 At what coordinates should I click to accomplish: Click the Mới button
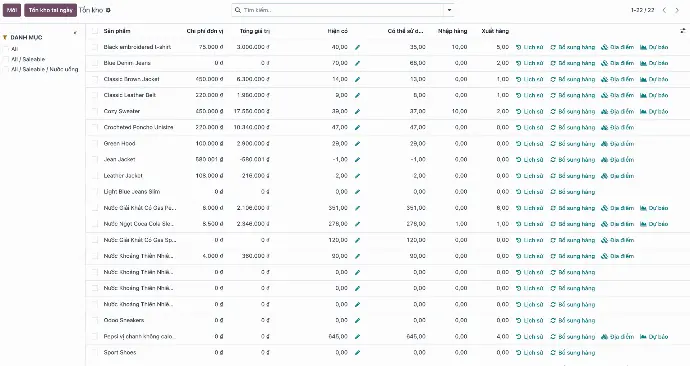pyautogui.click(x=12, y=10)
